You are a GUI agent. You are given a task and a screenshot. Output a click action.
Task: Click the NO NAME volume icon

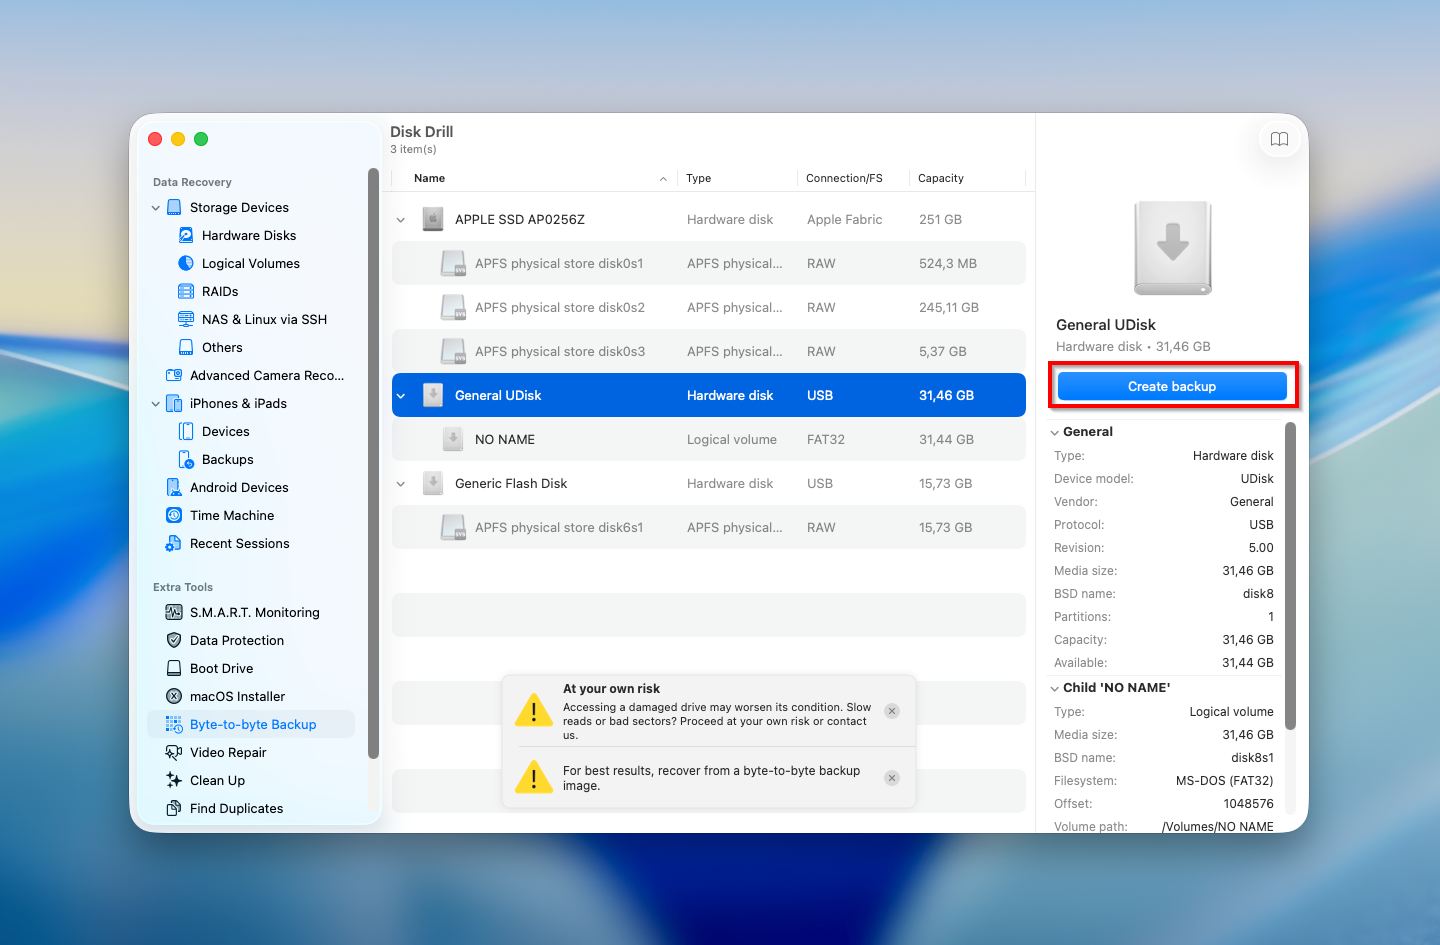point(453,439)
